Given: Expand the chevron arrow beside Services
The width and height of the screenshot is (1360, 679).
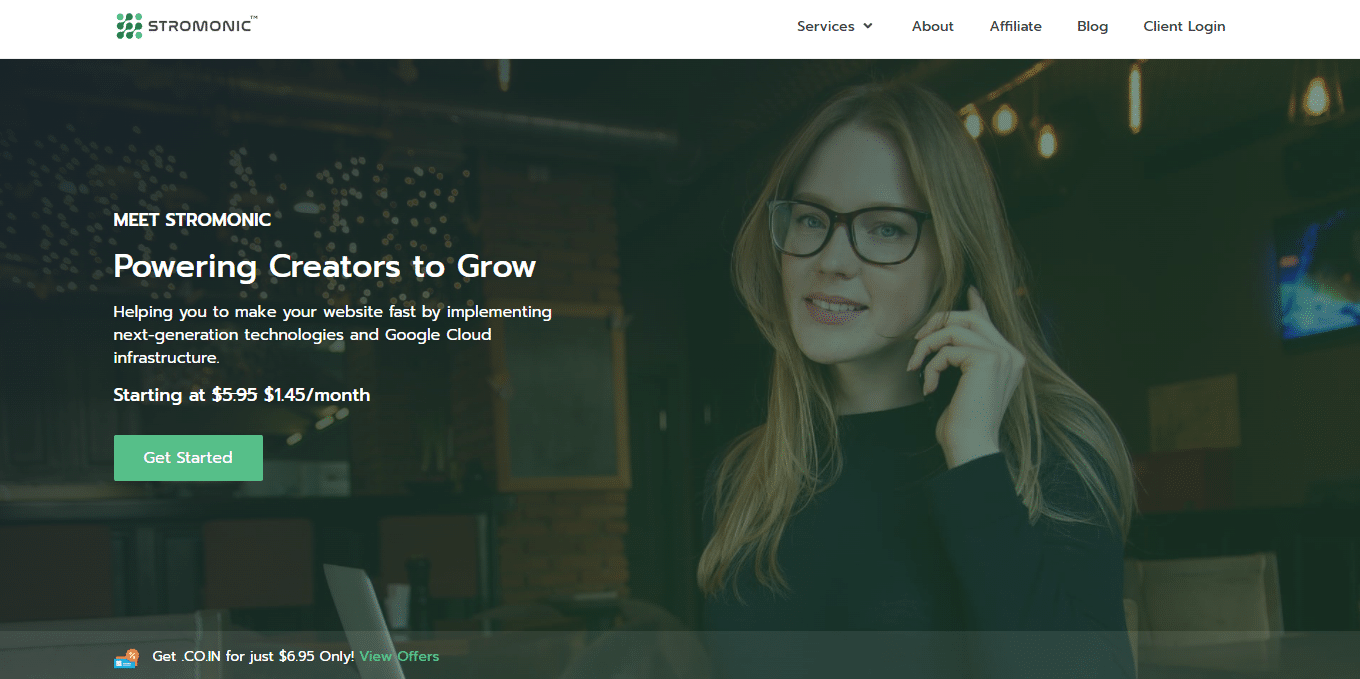Looking at the screenshot, I should point(868,26).
